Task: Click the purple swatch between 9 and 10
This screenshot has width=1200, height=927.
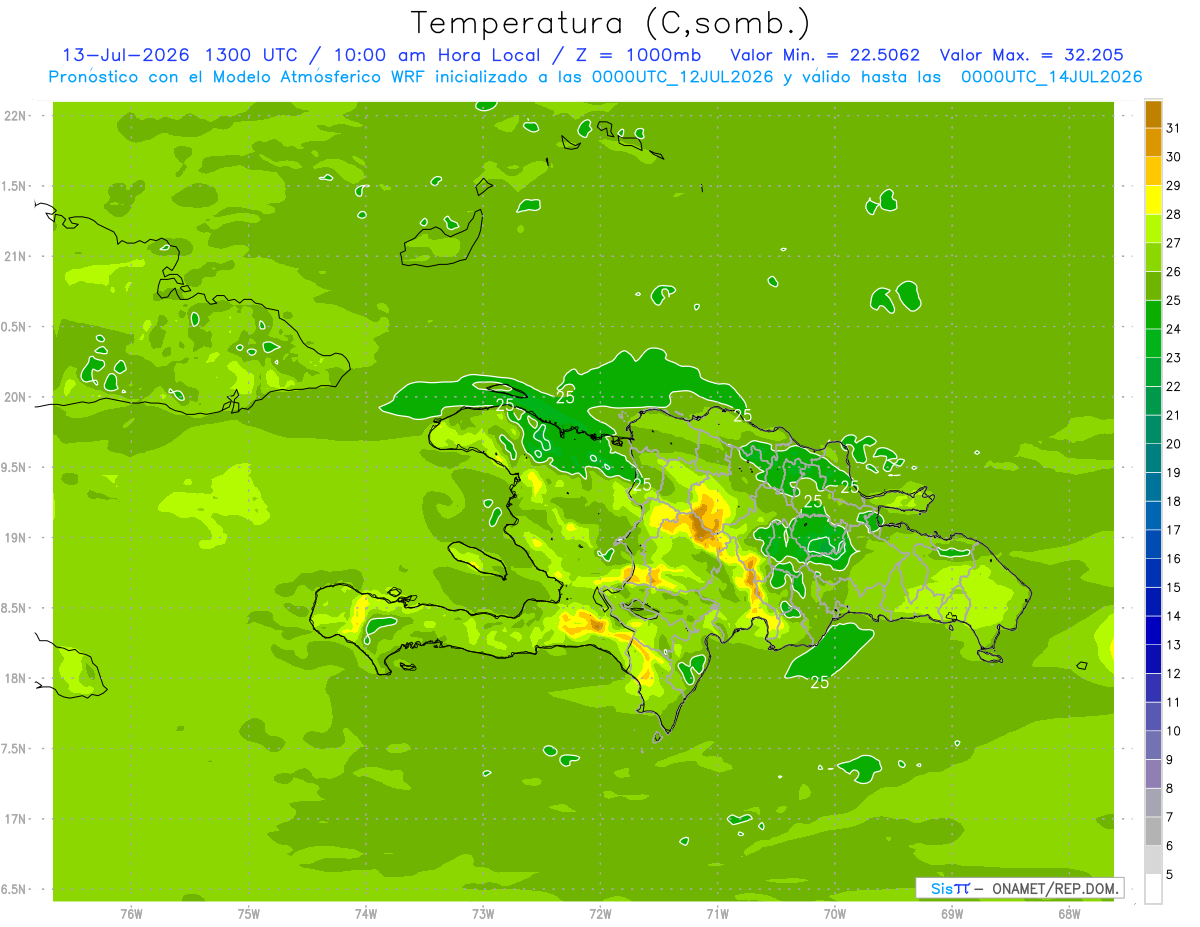Action: click(1153, 745)
